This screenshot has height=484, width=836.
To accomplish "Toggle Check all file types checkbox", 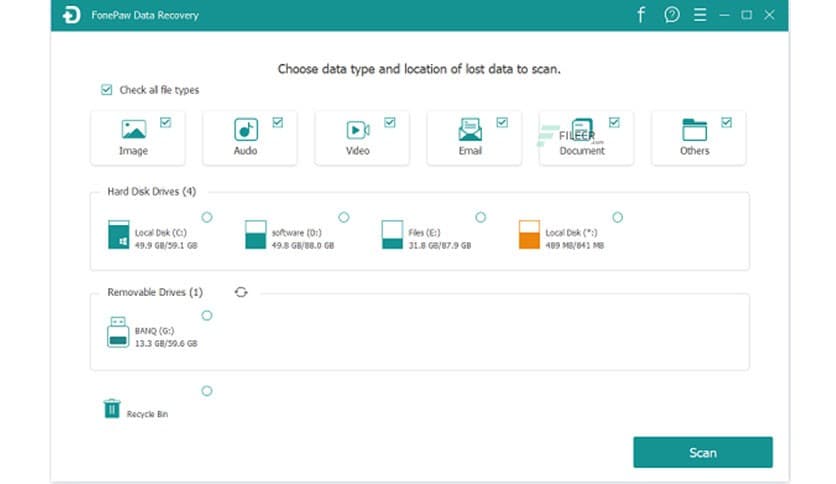I will point(107,90).
